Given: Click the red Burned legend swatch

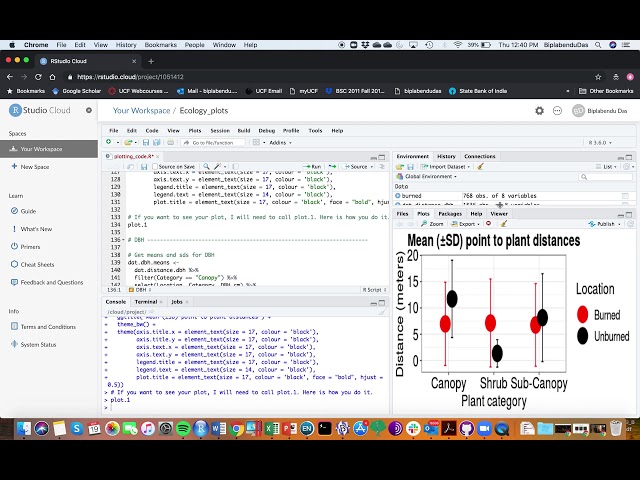Looking at the screenshot, I should click(582, 314).
